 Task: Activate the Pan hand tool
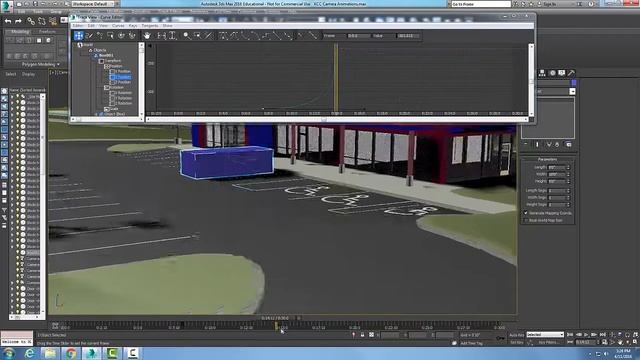point(147,36)
